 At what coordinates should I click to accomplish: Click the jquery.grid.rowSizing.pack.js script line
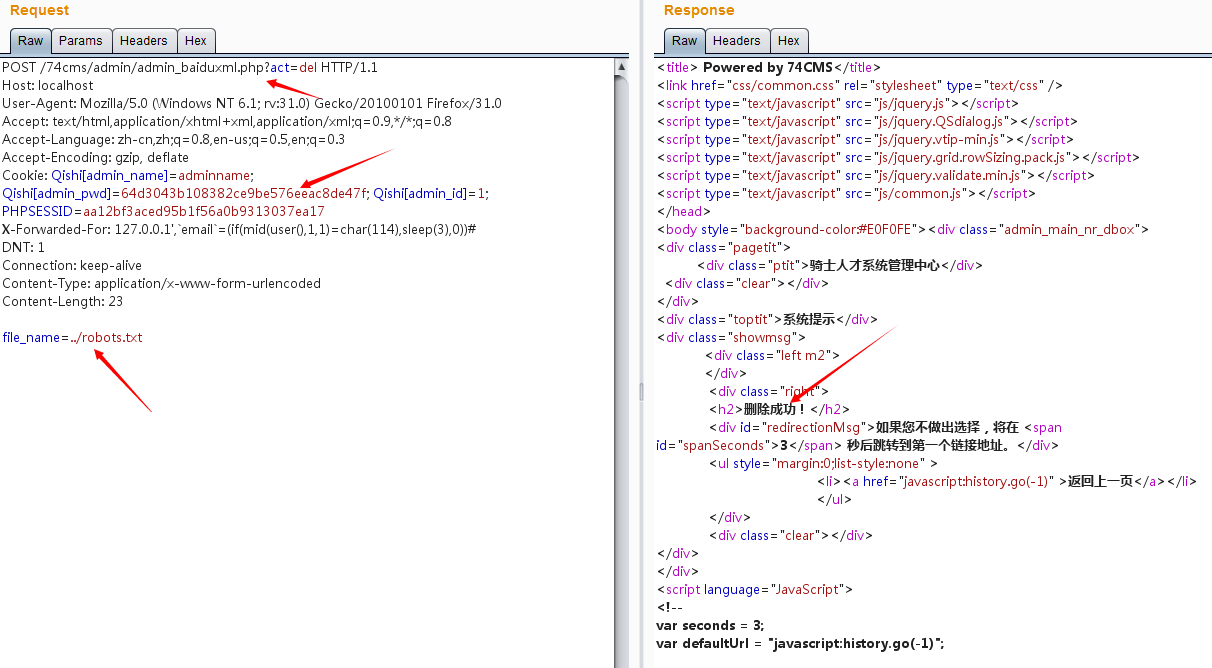pos(899,157)
